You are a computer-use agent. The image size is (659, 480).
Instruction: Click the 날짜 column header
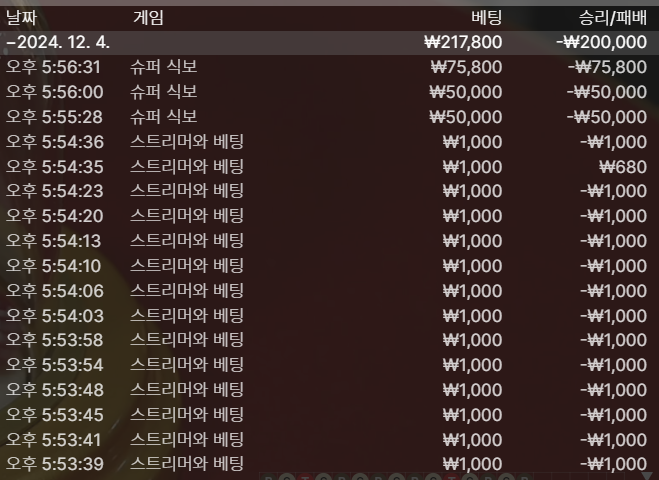(21, 18)
